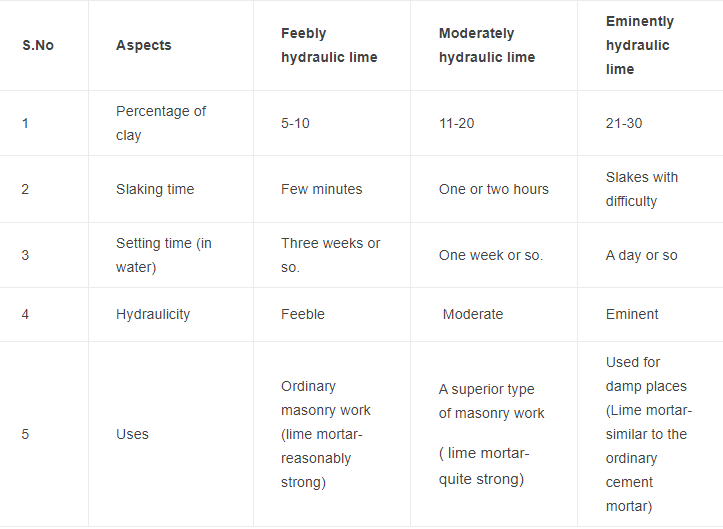Select the "Moderately hydraulic lime" header
The image size is (723, 529).
487,45
